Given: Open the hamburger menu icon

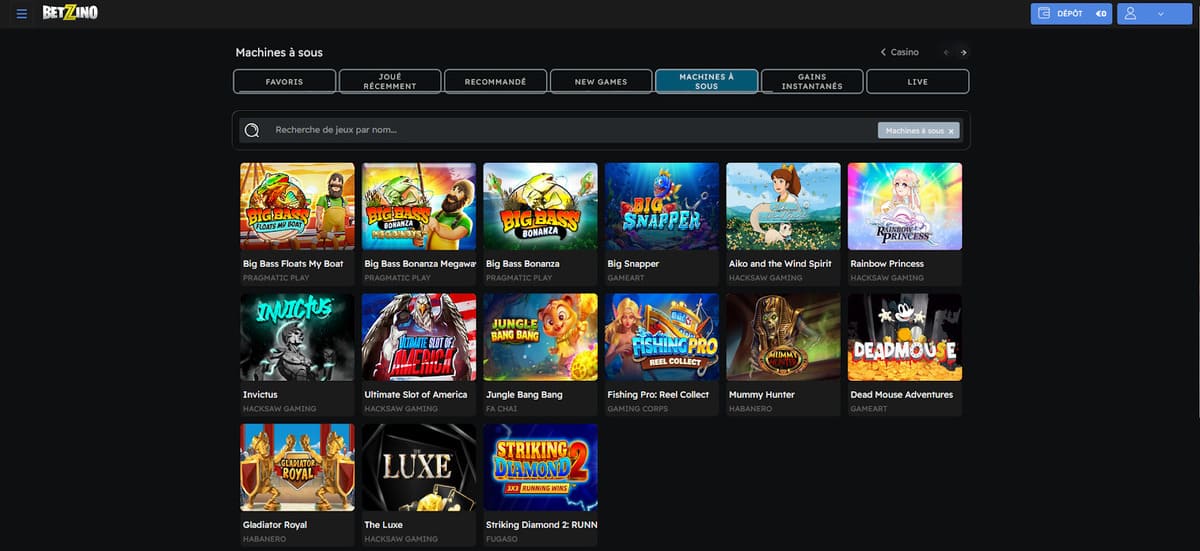Looking at the screenshot, I should click(22, 14).
